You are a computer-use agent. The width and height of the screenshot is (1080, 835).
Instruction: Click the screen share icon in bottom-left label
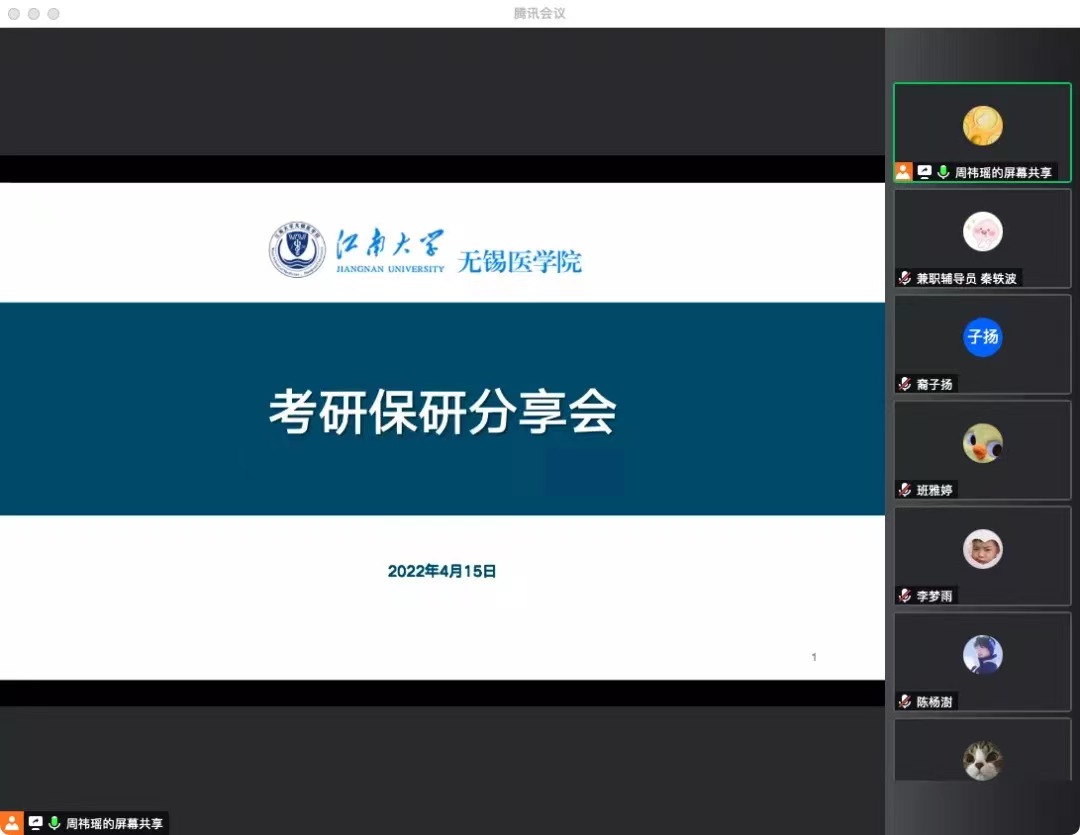pyautogui.click(x=36, y=823)
